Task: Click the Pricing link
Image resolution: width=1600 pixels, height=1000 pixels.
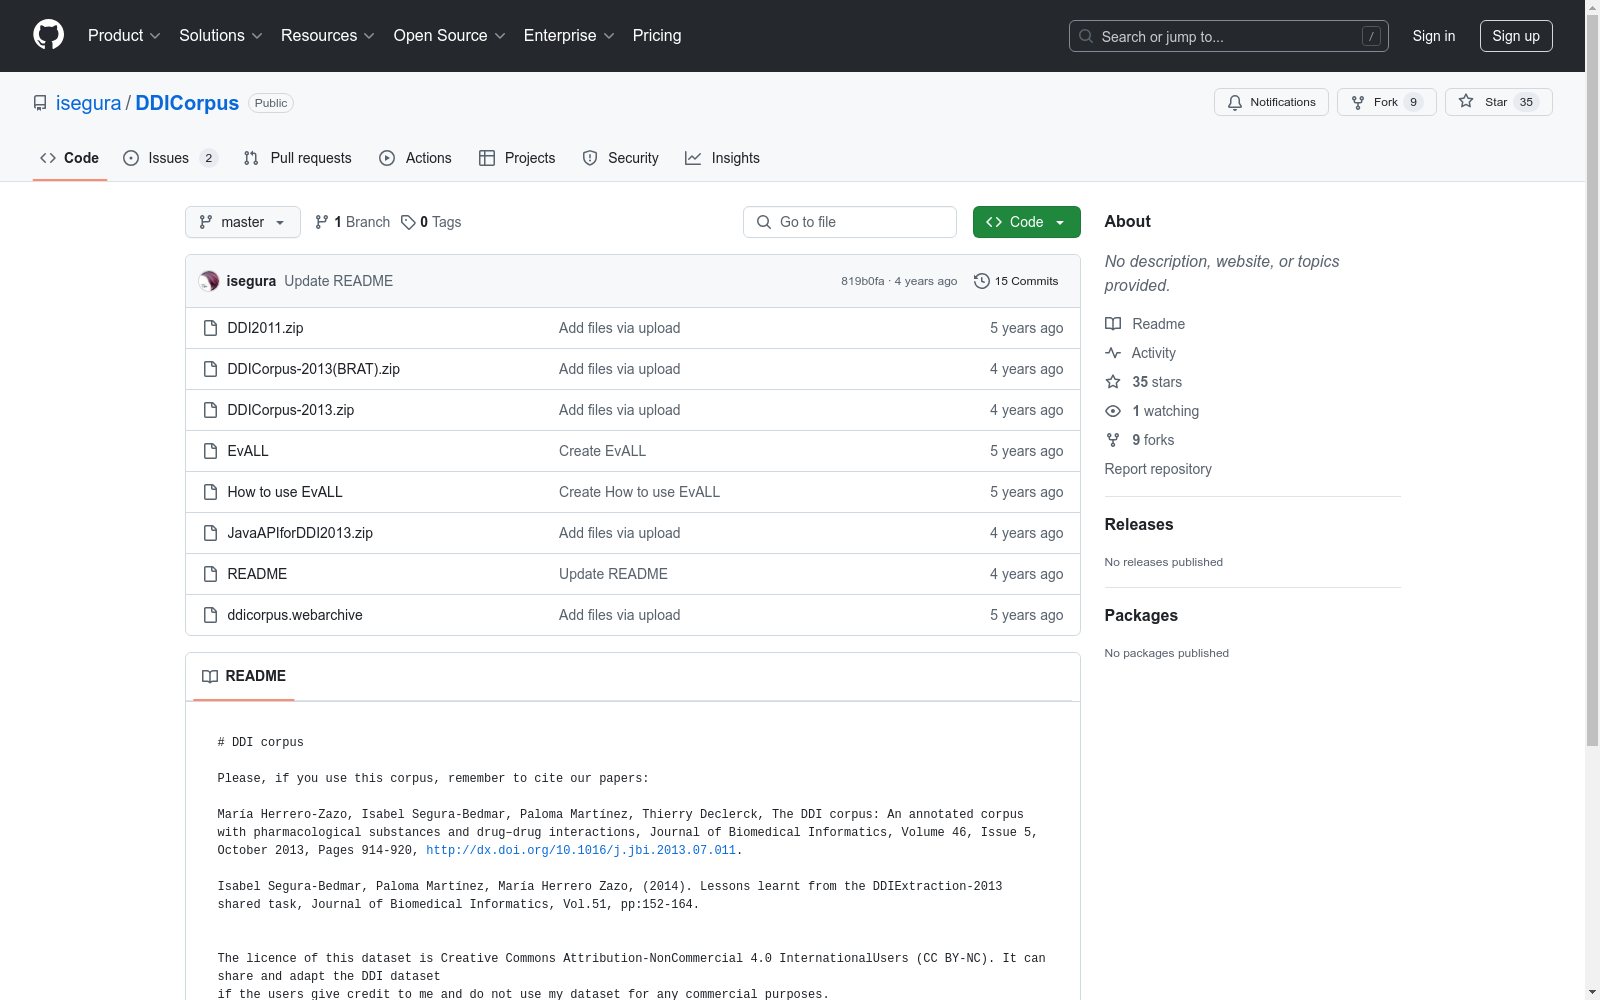Action: click(657, 35)
